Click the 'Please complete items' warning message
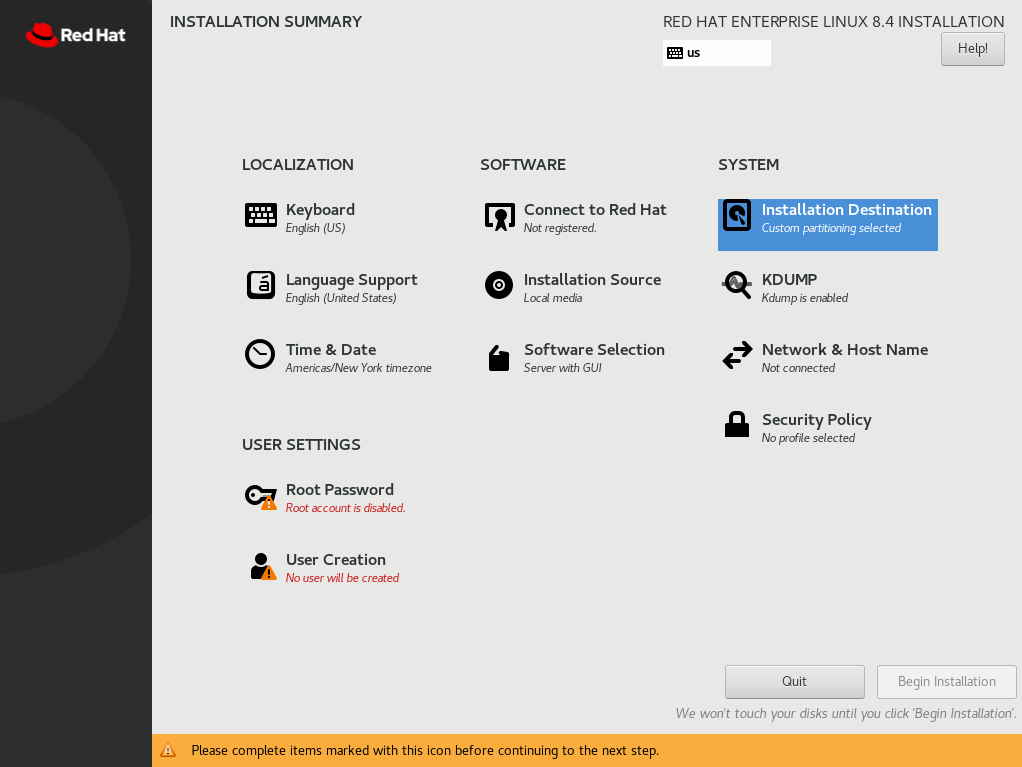The width and height of the screenshot is (1022, 767). pyautogui.click(x=425, y=751)
